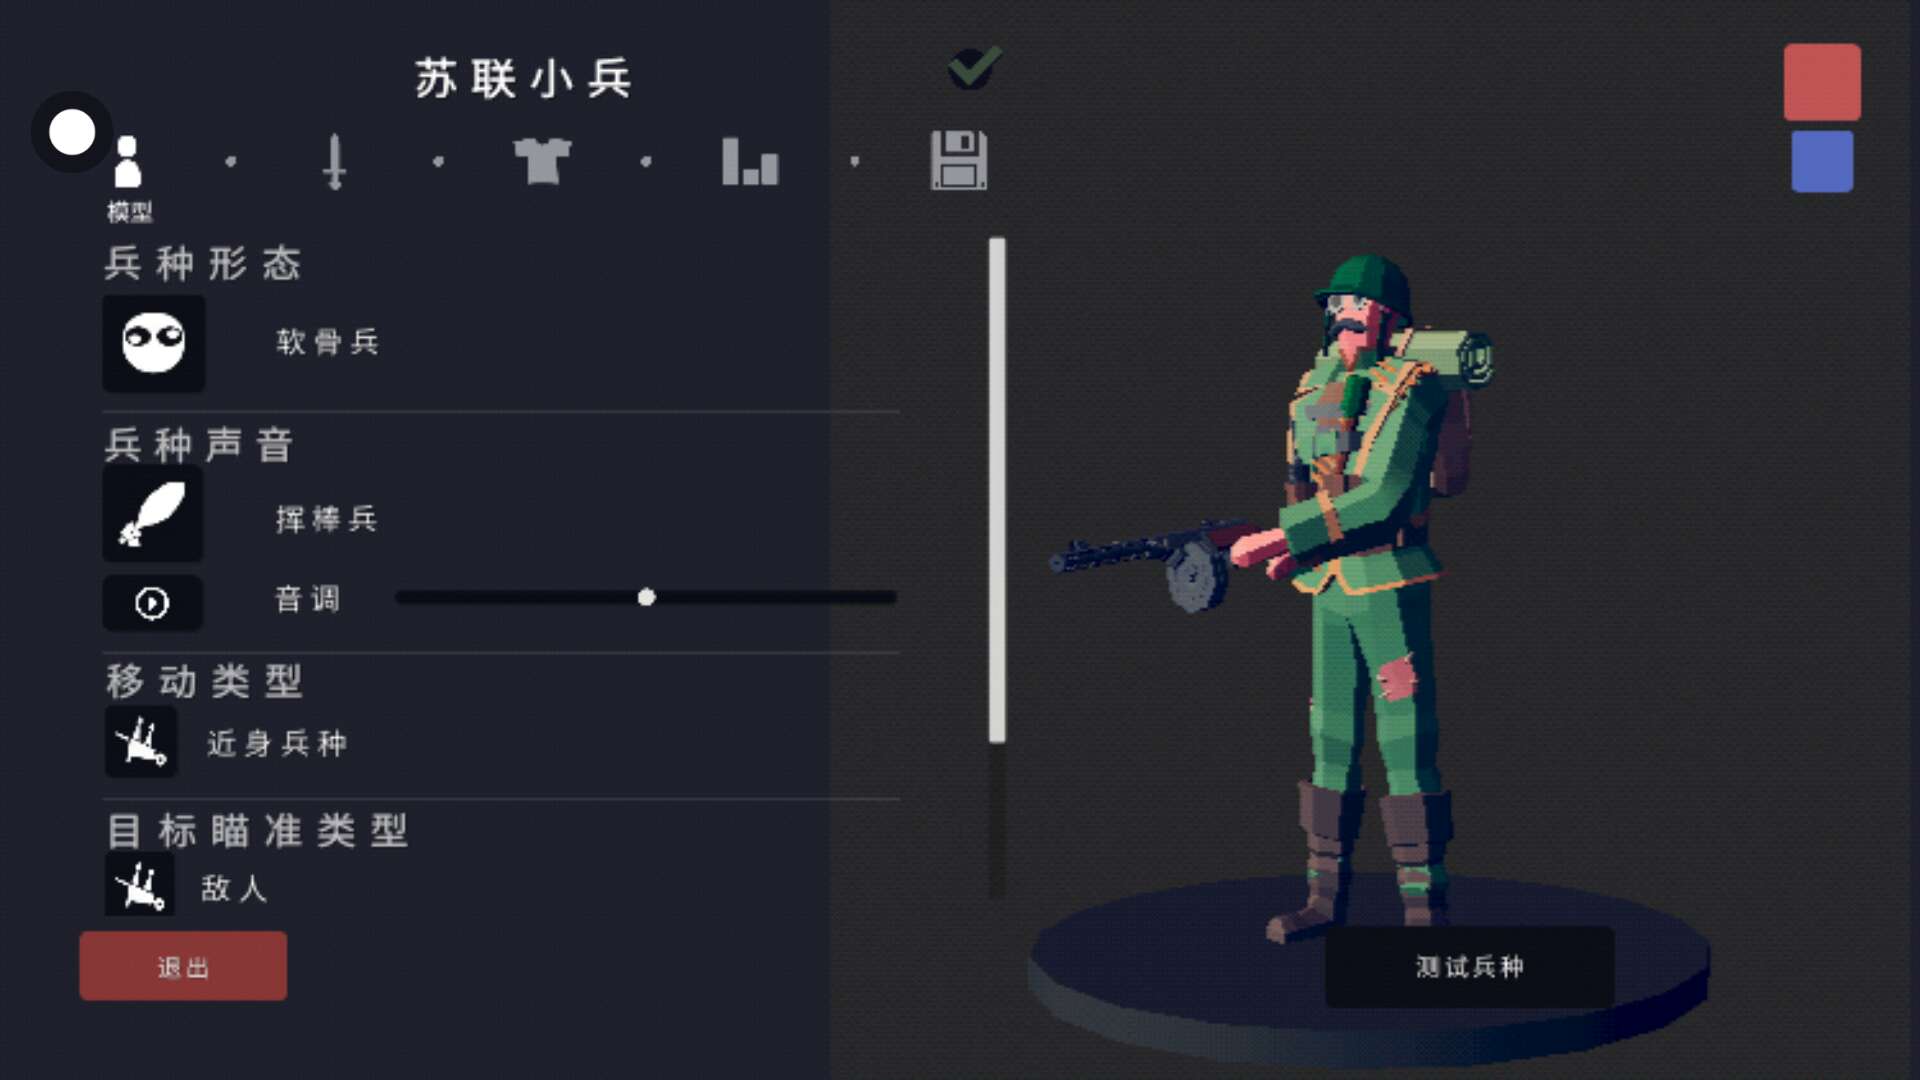
Task: Open the clothing shirt tab
Action: coord(542,161)
